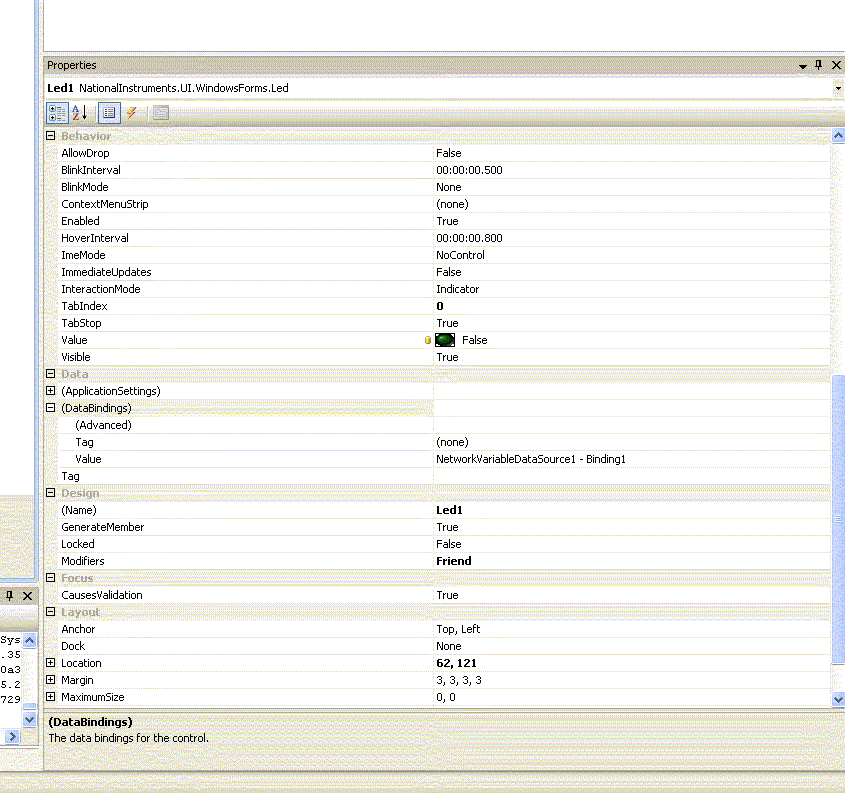Select the BlinkMode property row
This screenshot has height=793, width=845.
(85, 187)
